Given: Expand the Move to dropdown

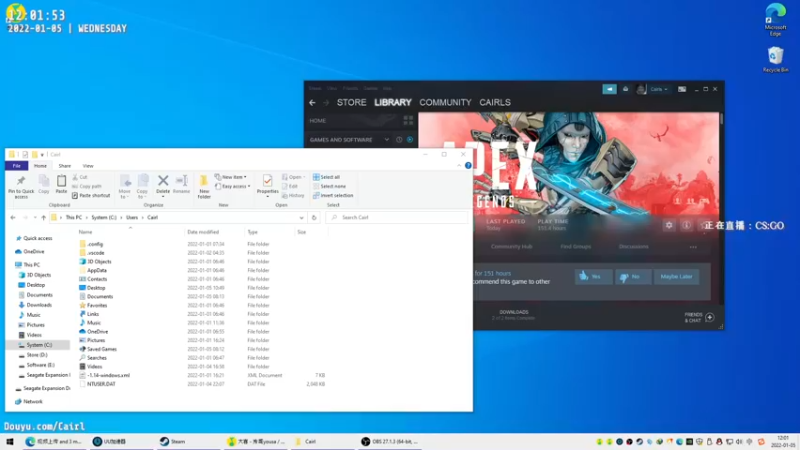Looking at the screenshot, I should click(125, 194).
